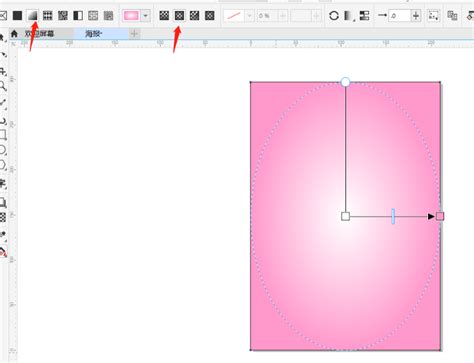Screen dimensions: 474x363
Task: Choose the Elliptical fountain fill type
Action: pos(179,15)
